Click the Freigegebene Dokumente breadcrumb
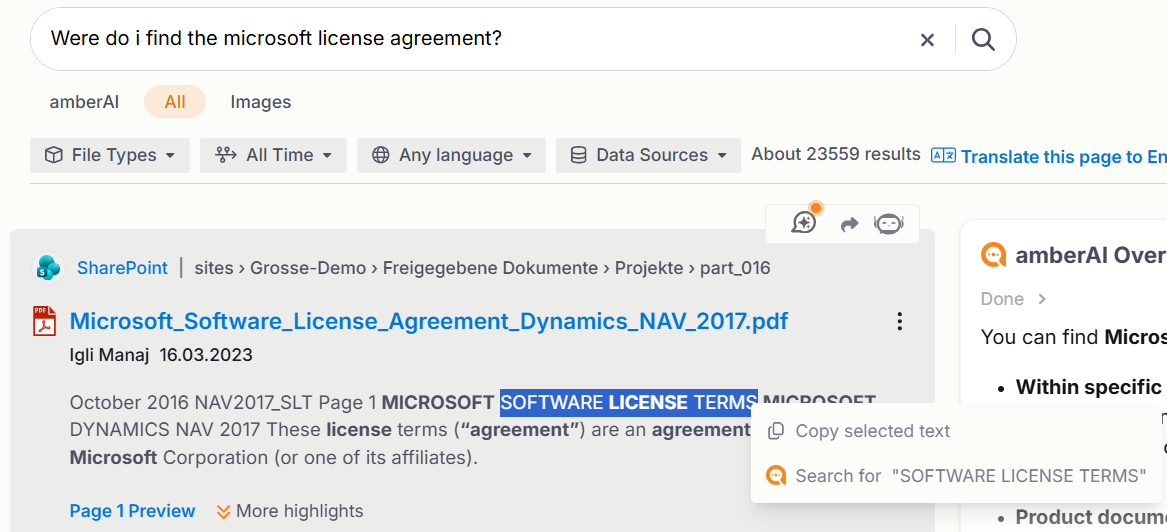Screen dimensions: 1167x532 click(490, 268)
